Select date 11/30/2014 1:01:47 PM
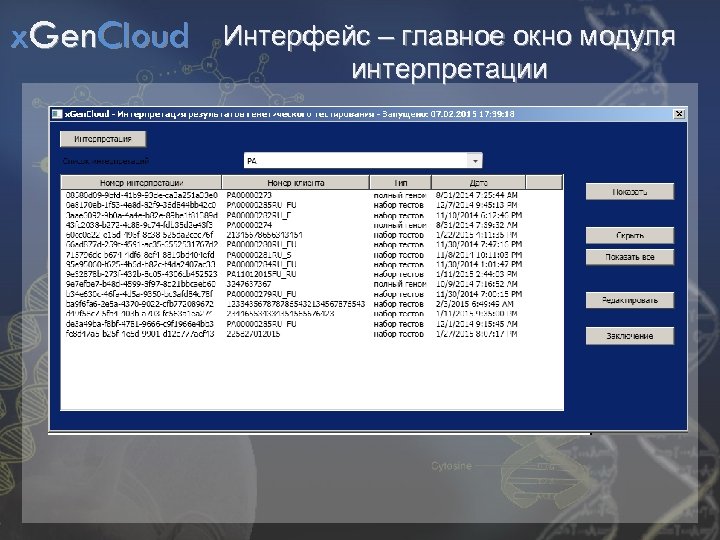The image size is (720, 540). [479, 264]
